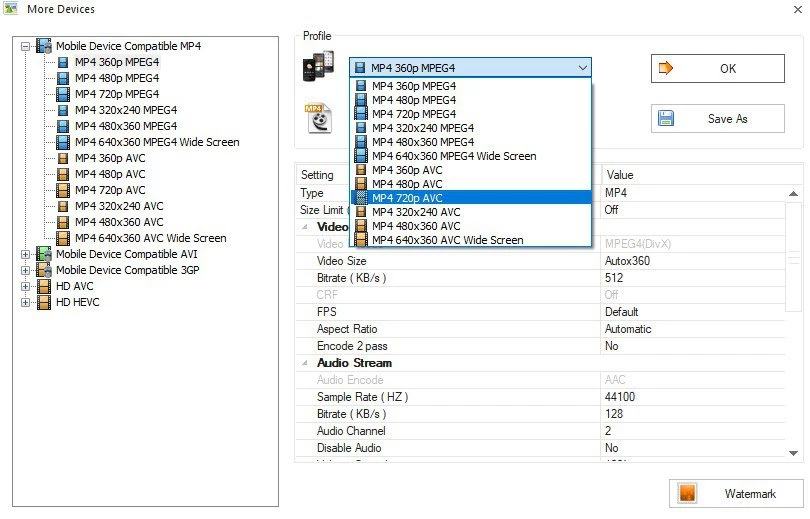Click the HD AVC folder icon in tree
Image resolution: width=810 pixels, height=519 pixels.
pyautogui.click(x=44, y=286)
